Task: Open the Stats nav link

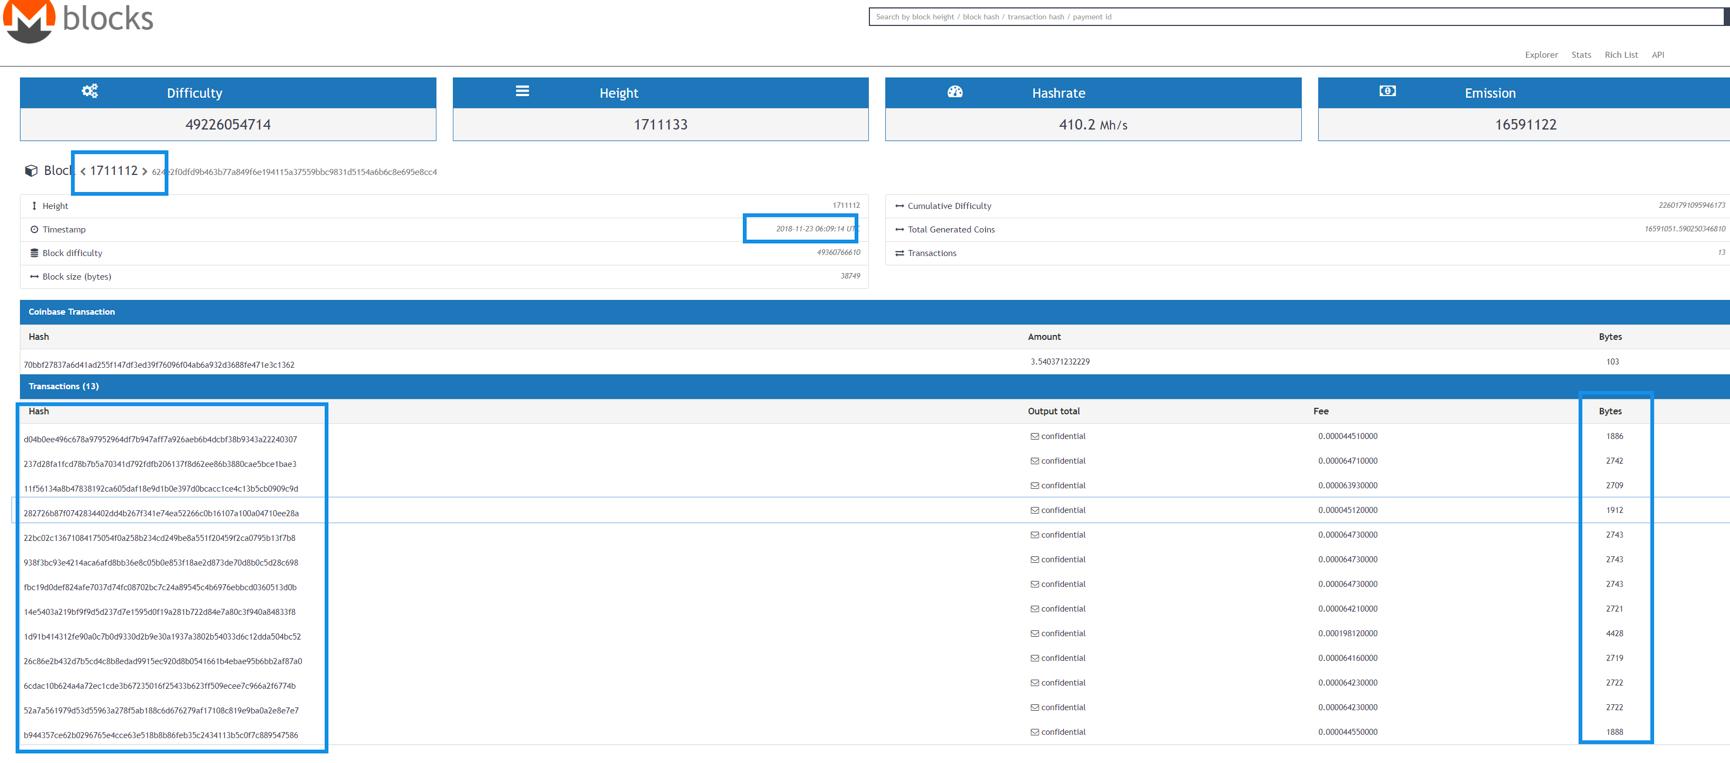Action: (1581, 55)
